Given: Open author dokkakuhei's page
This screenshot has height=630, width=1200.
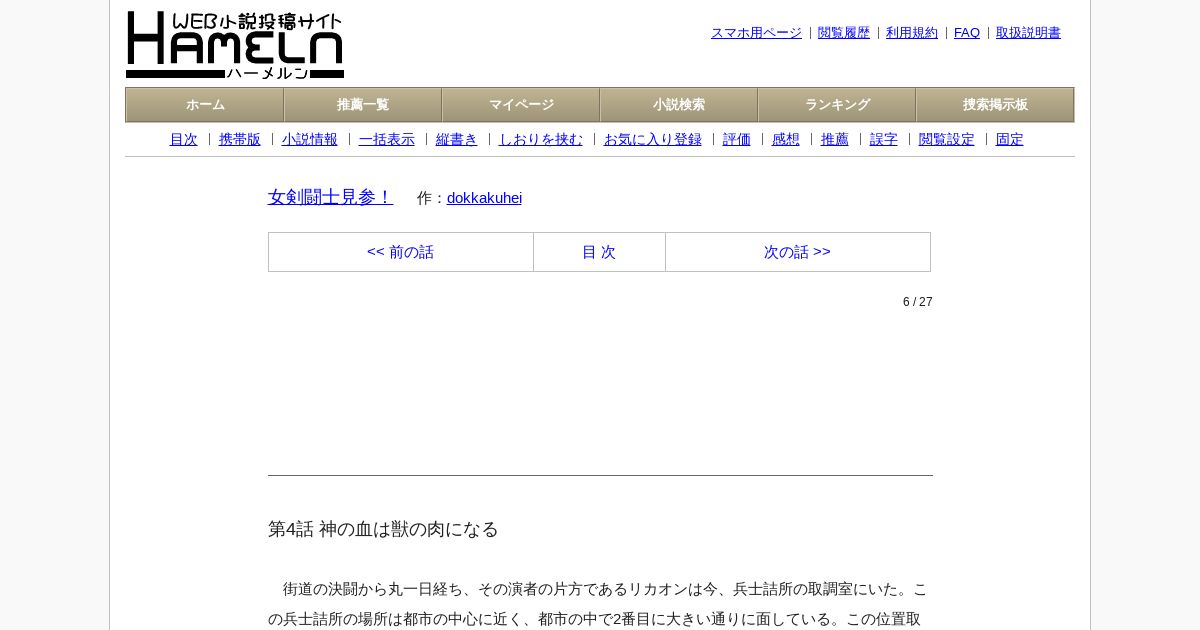Looking at the screenshot, I should click(x=484, y=198).
